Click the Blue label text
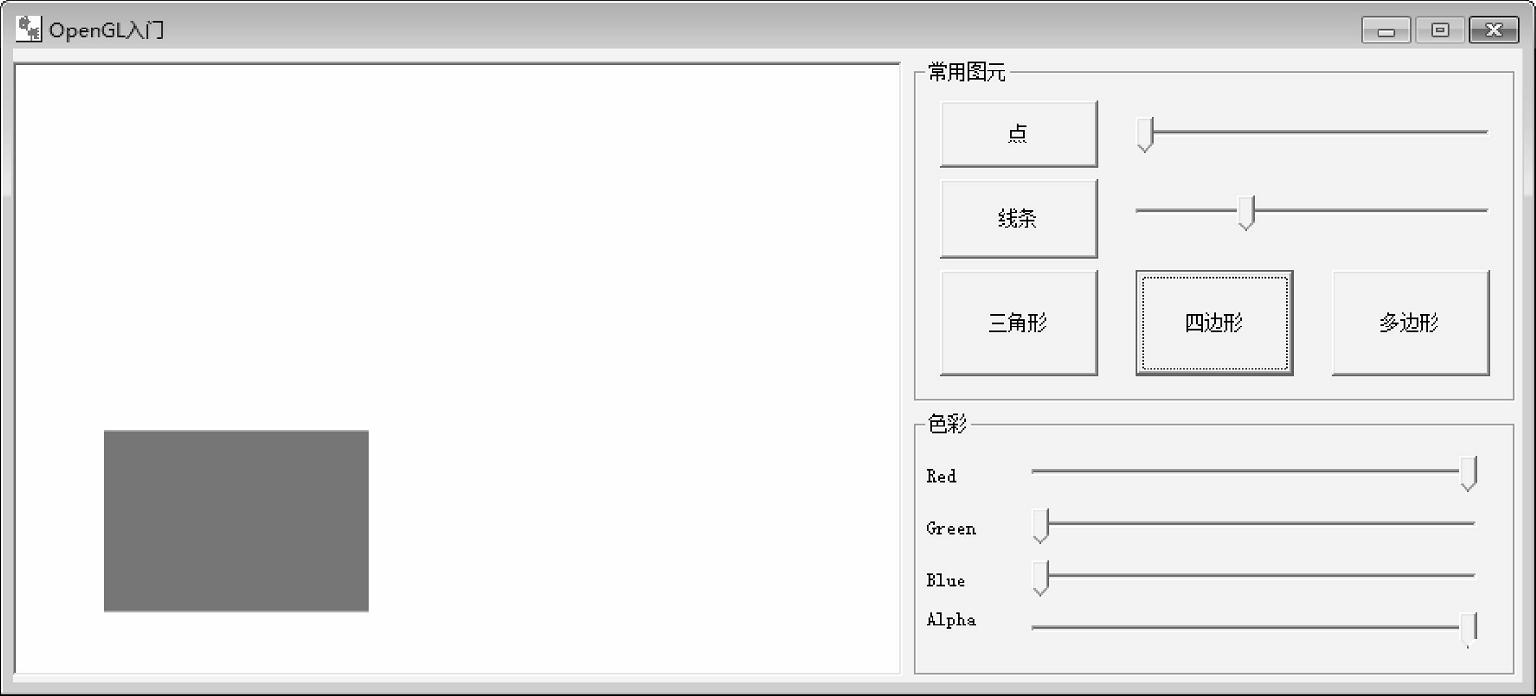The image size is (1536, 696). (946, 580)
